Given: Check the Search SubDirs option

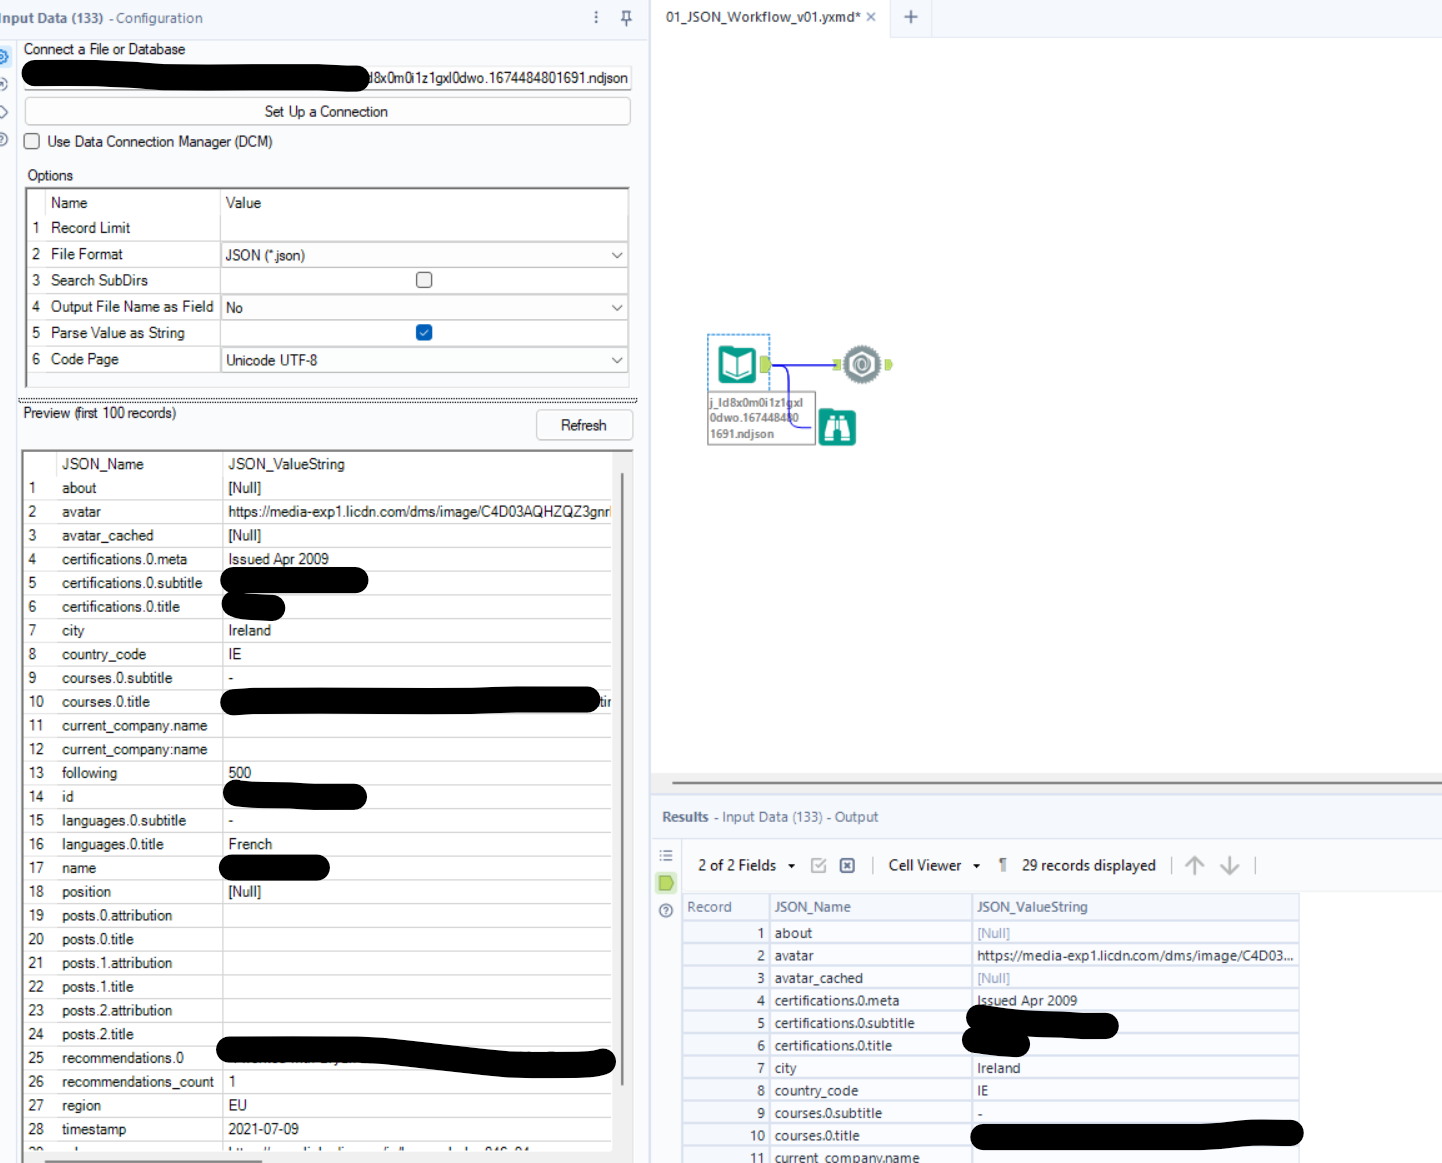Looking at the screenshot, I should (x=424, y=280).
